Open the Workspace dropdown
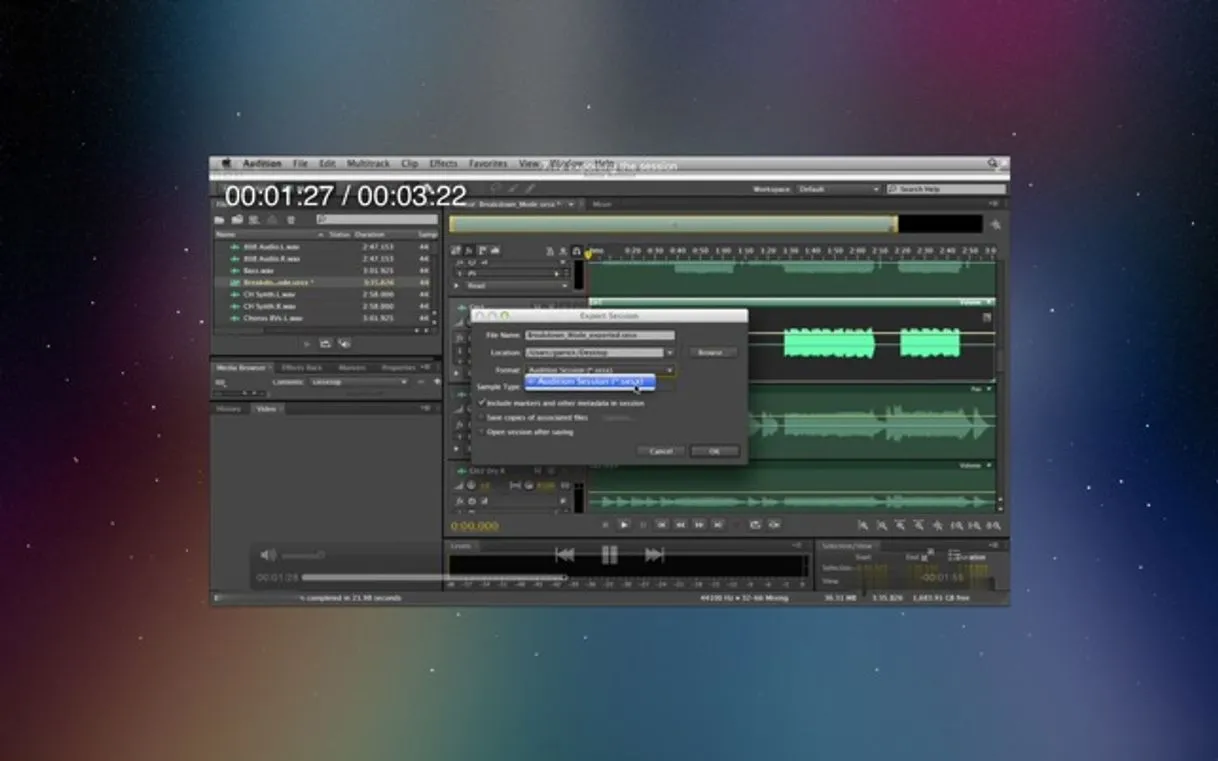 pyautogui.click(x=838, y=189)
